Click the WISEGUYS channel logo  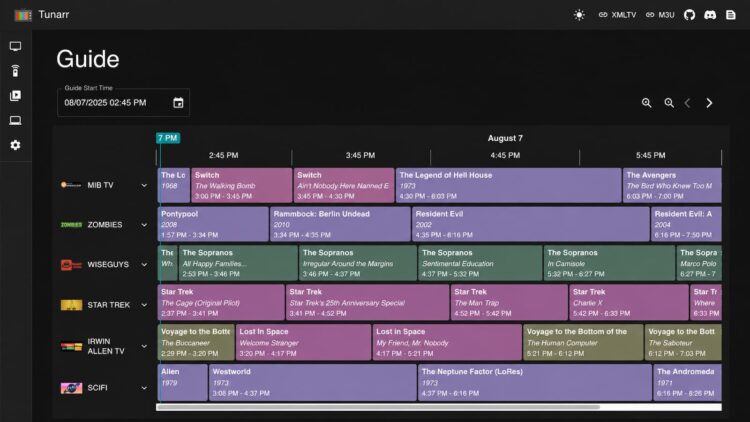tap(71, 265)
